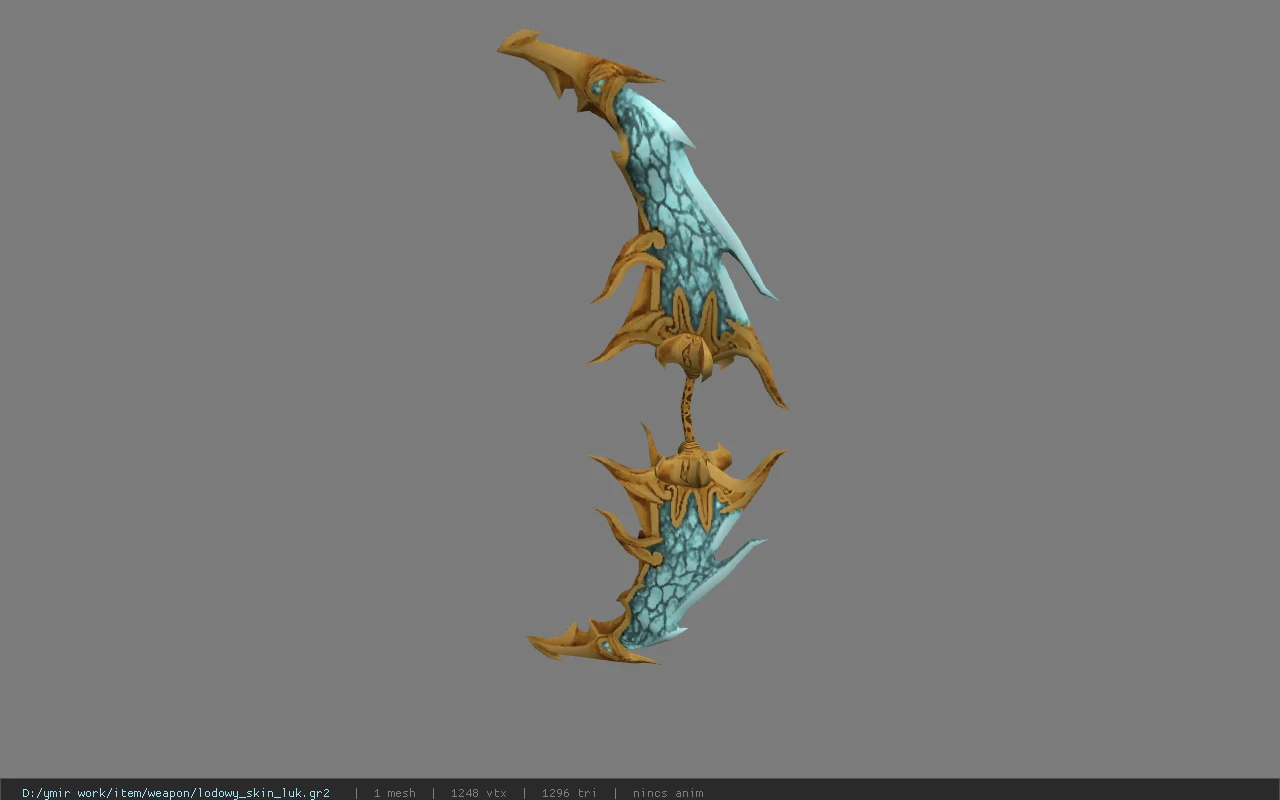Image resolution: width=1280 pixels, height=800 pixels.
Task: Click the '1248 vtx' vertex count
Action: pos(478,793)
